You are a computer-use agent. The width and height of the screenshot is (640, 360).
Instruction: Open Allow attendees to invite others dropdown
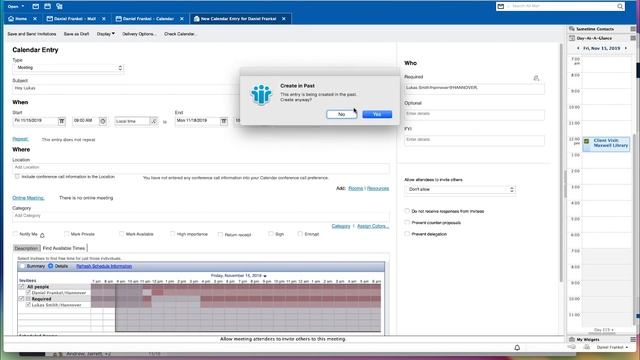point(460,189)
